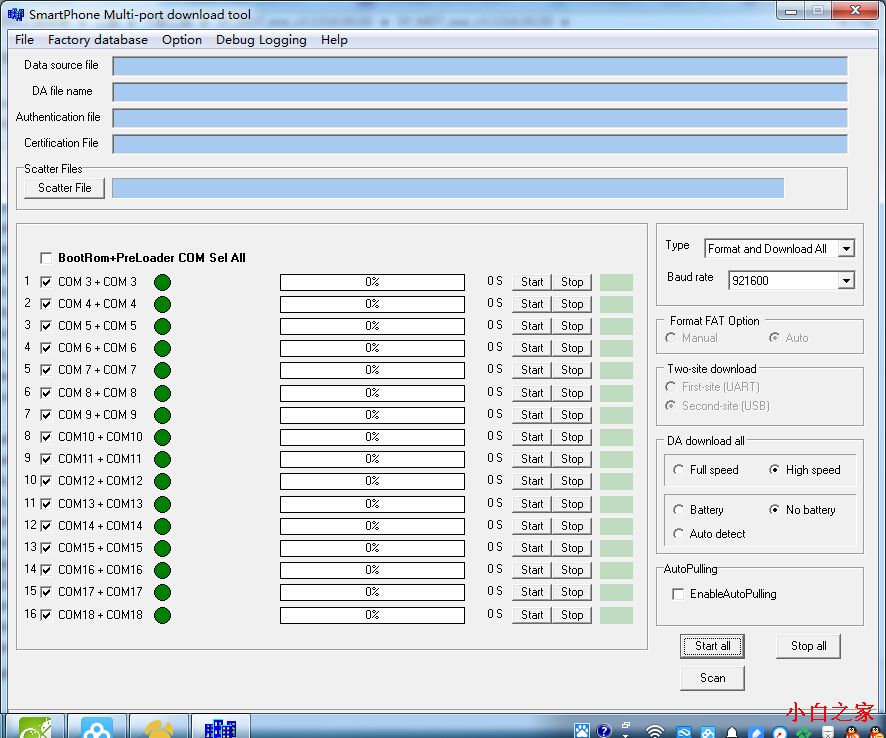Click the green status dot for COM16
Viewport: 886px width, 738px height.
[x=162, y=570]
